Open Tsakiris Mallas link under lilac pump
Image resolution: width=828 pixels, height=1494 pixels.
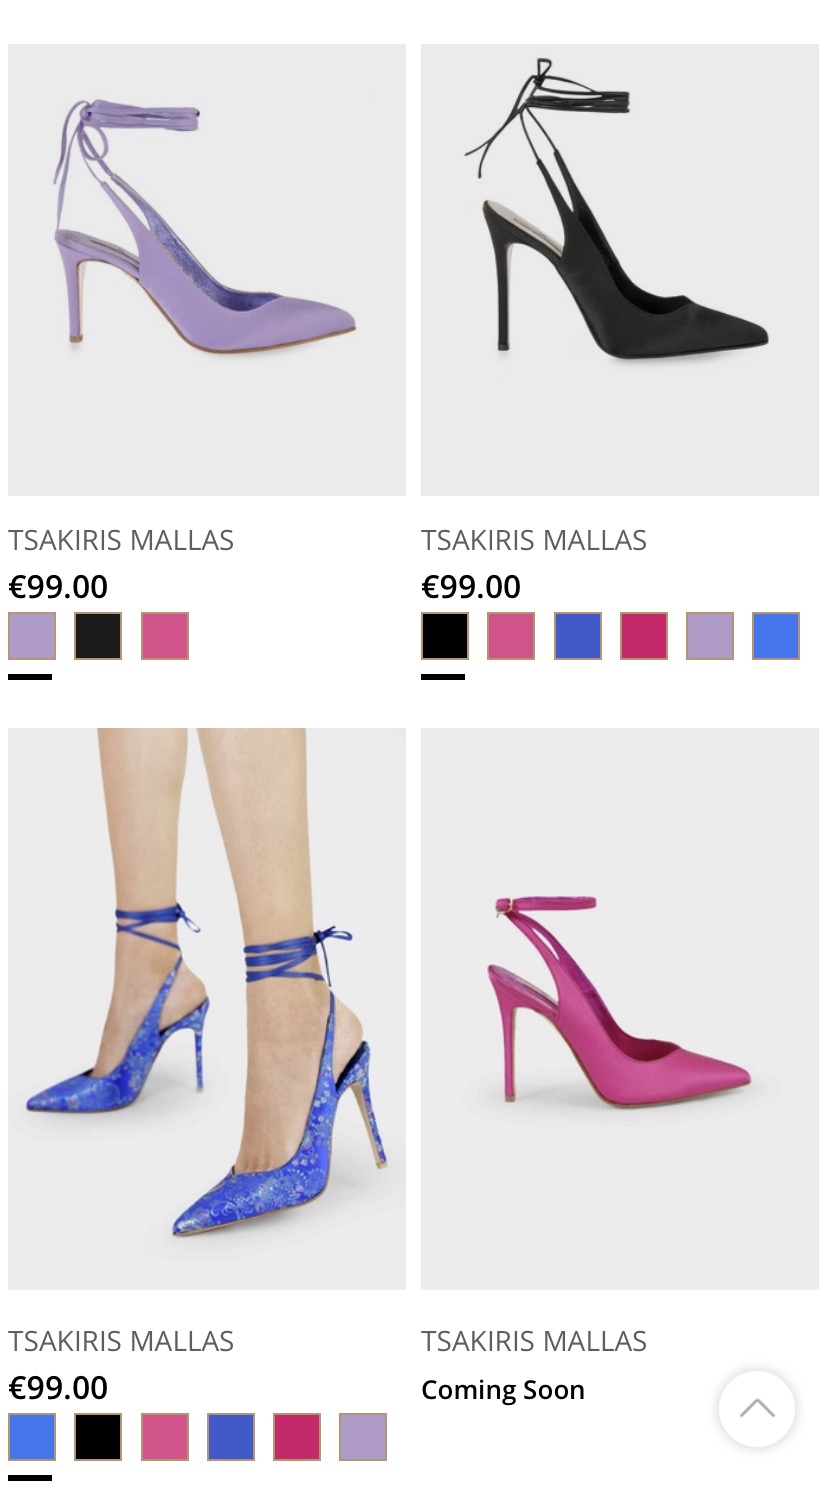(x=121, y=540)
